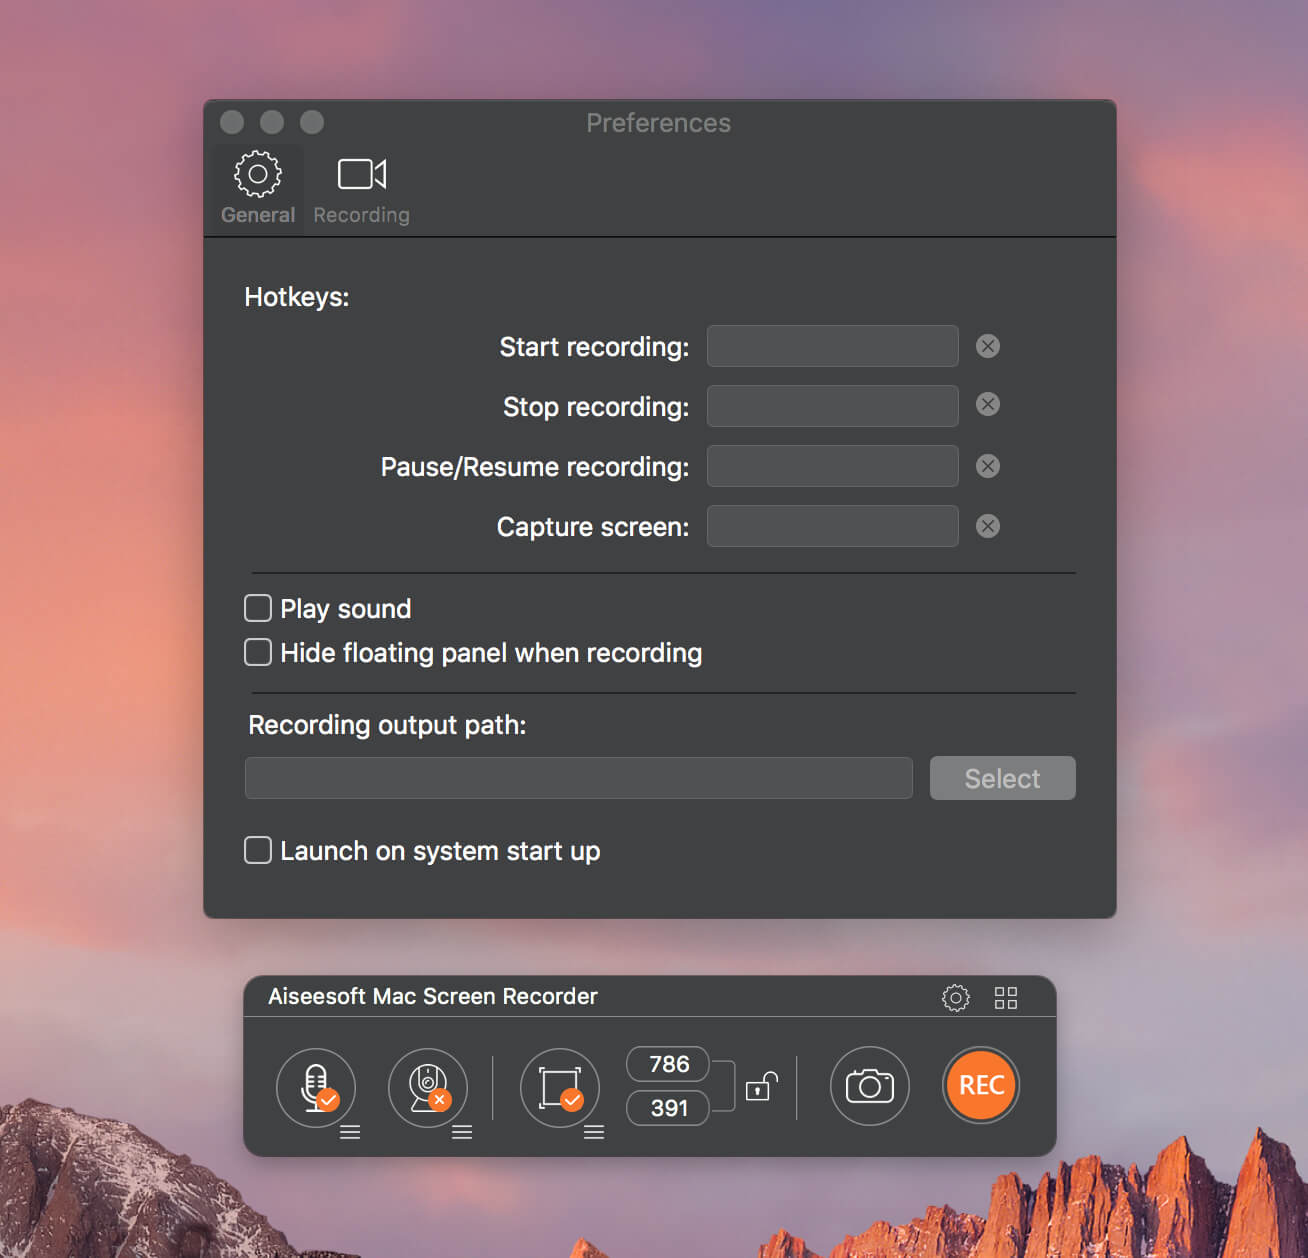Start recording with the REC button

click(981, 1085)
